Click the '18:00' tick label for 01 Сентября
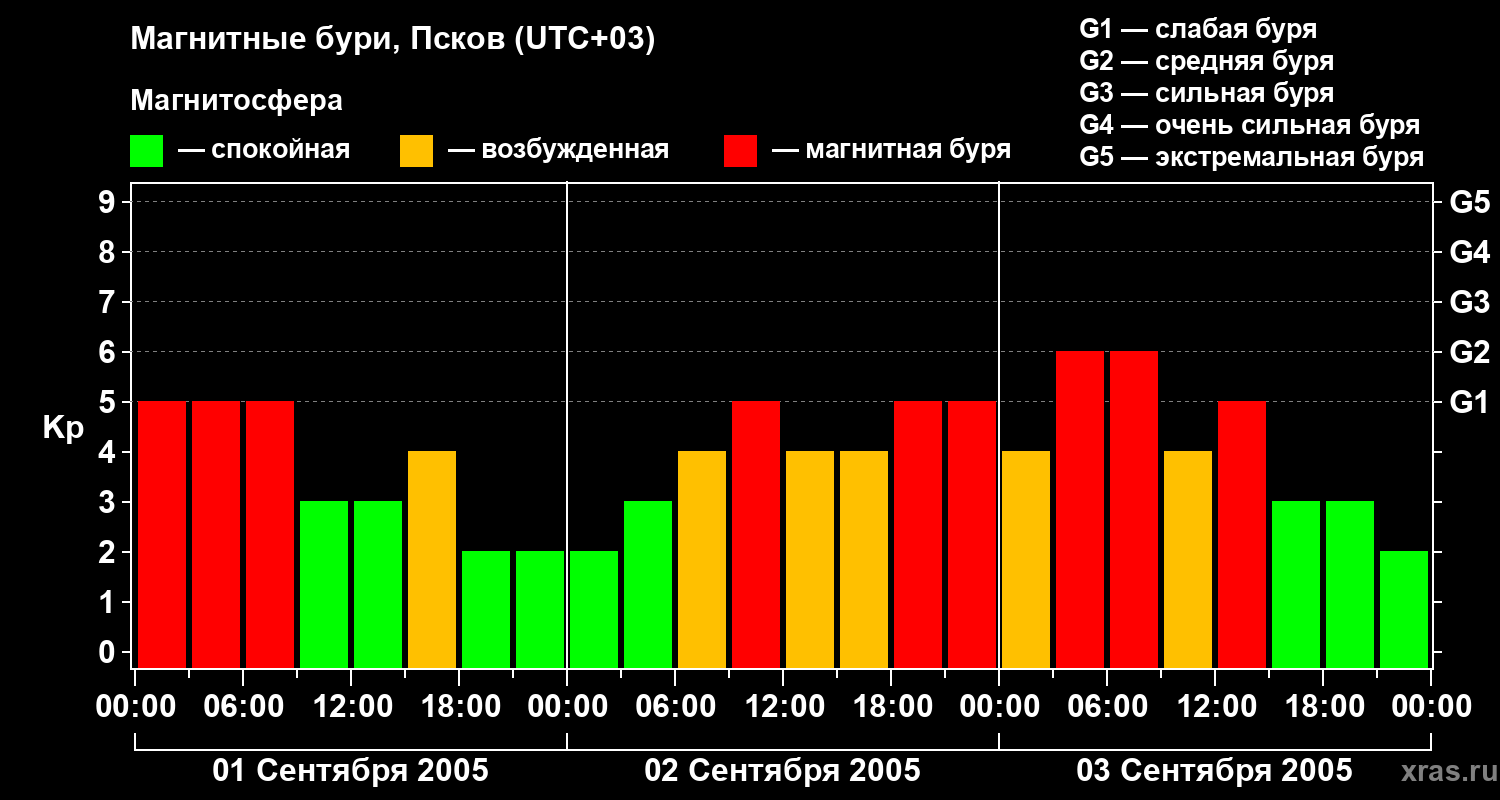 click(x=459, y=706)
